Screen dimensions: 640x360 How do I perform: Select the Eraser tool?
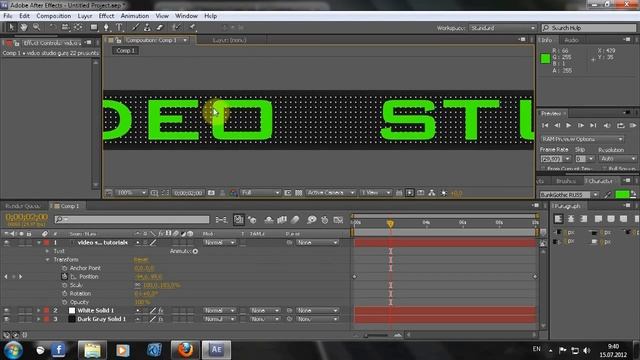(160, 27)
